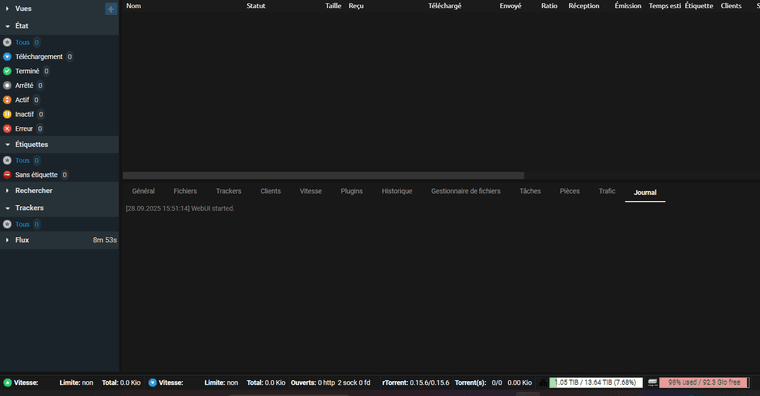Sort by the Ratio column header

coord(549,6)
